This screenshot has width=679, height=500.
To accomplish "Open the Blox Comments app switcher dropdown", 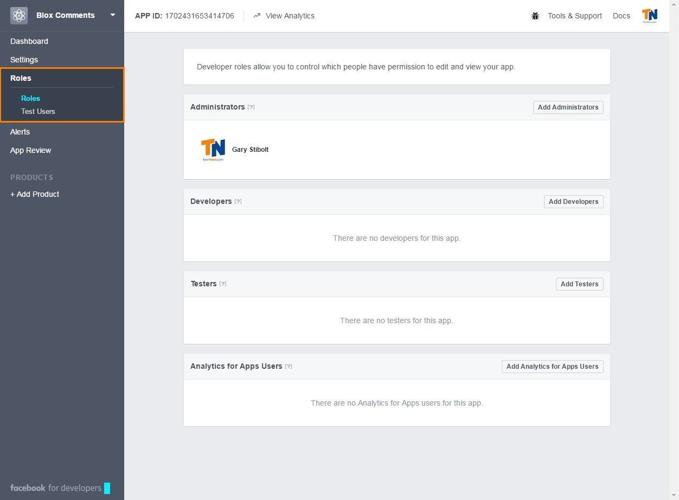I will [112, 15].
